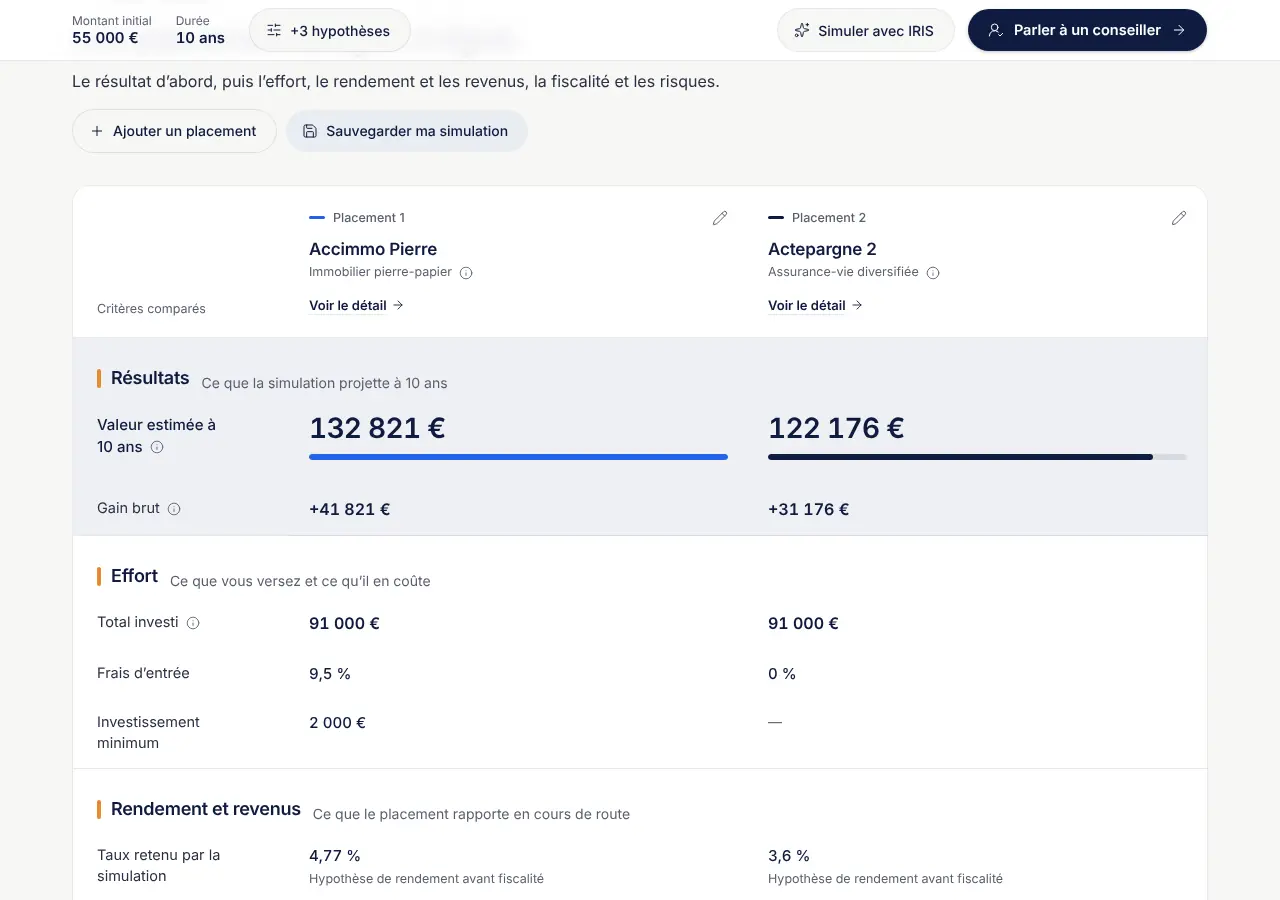The height and width of the screenshot is (900, 1280).
Task: Click the Placement 1 label
Action: [x=369, y=218]
